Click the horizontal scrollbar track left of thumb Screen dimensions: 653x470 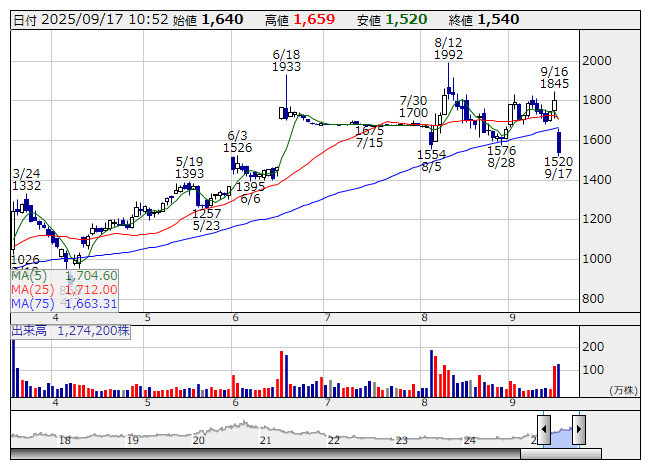pyautogui.click(x=265, y=454)
